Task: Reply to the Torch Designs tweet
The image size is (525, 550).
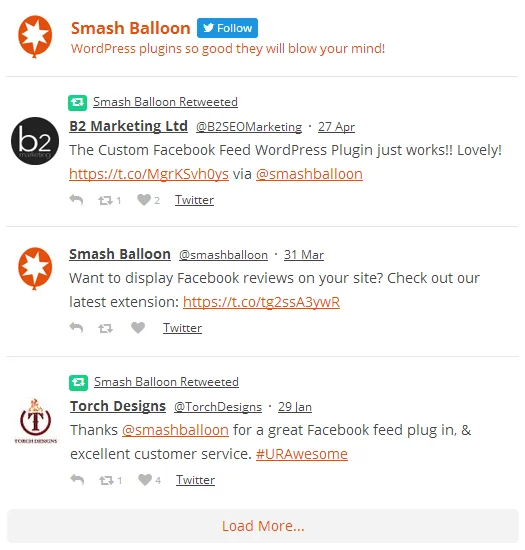Action: click(x=77, y=479)
